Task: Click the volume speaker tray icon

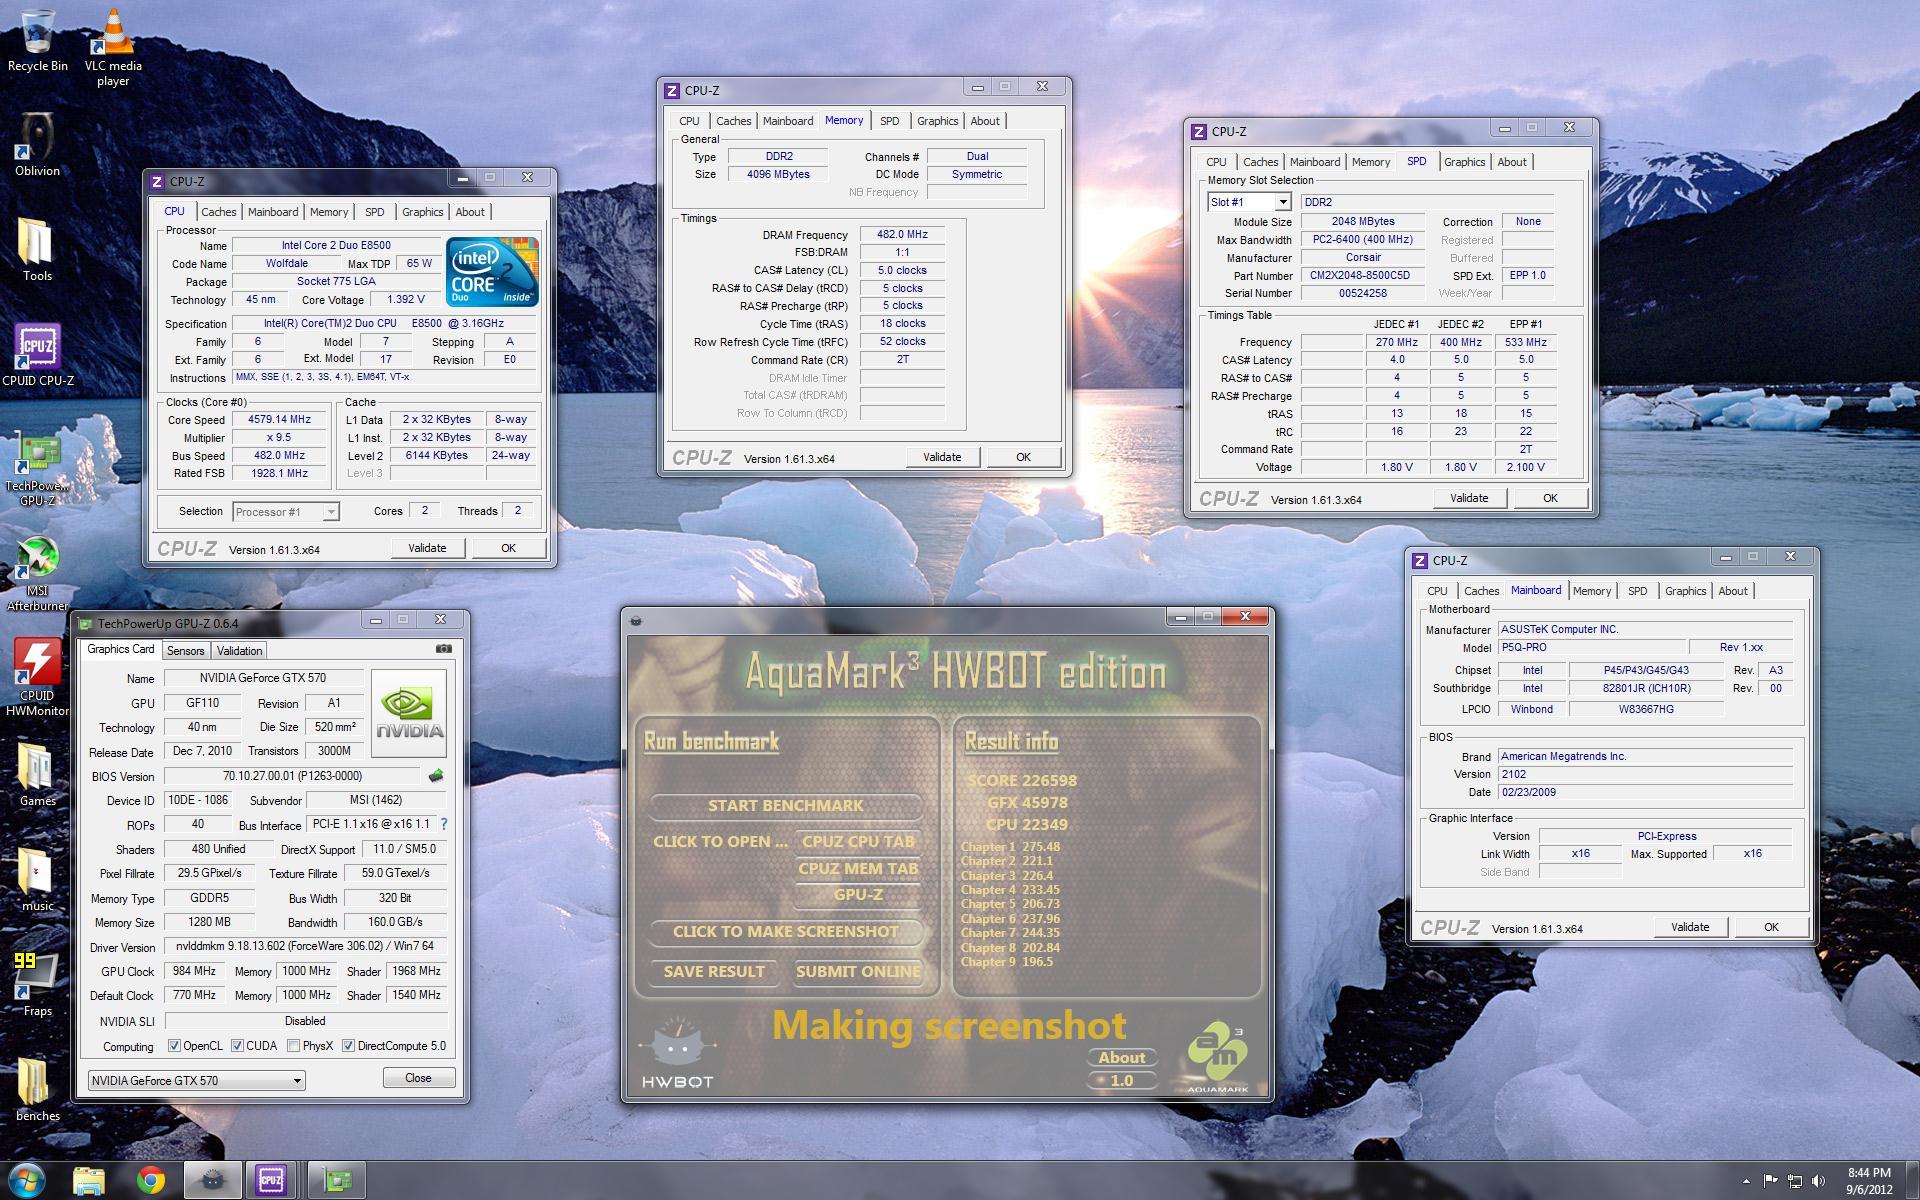Action: coord(1817,1181)
